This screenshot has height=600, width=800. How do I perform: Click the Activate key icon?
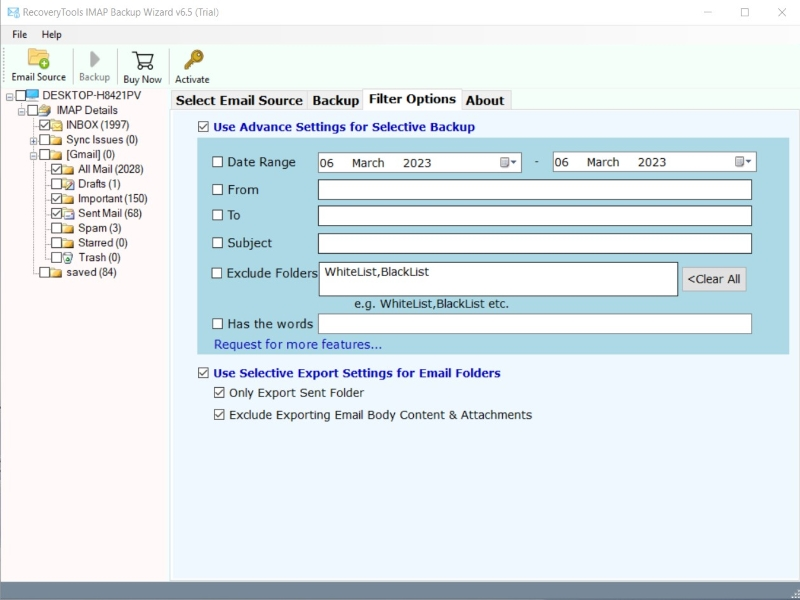point(192,60)
